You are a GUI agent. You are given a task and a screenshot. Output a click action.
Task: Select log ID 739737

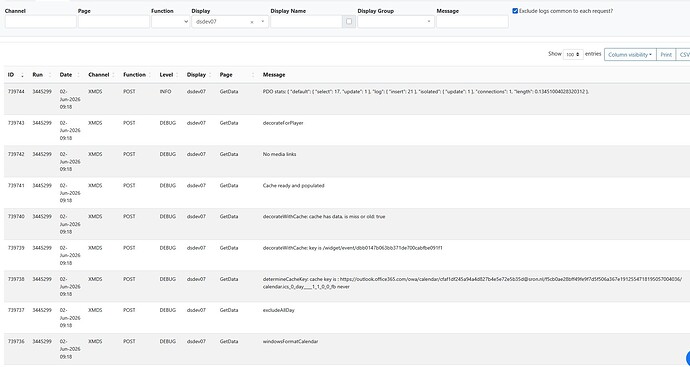tap(16, 310)
